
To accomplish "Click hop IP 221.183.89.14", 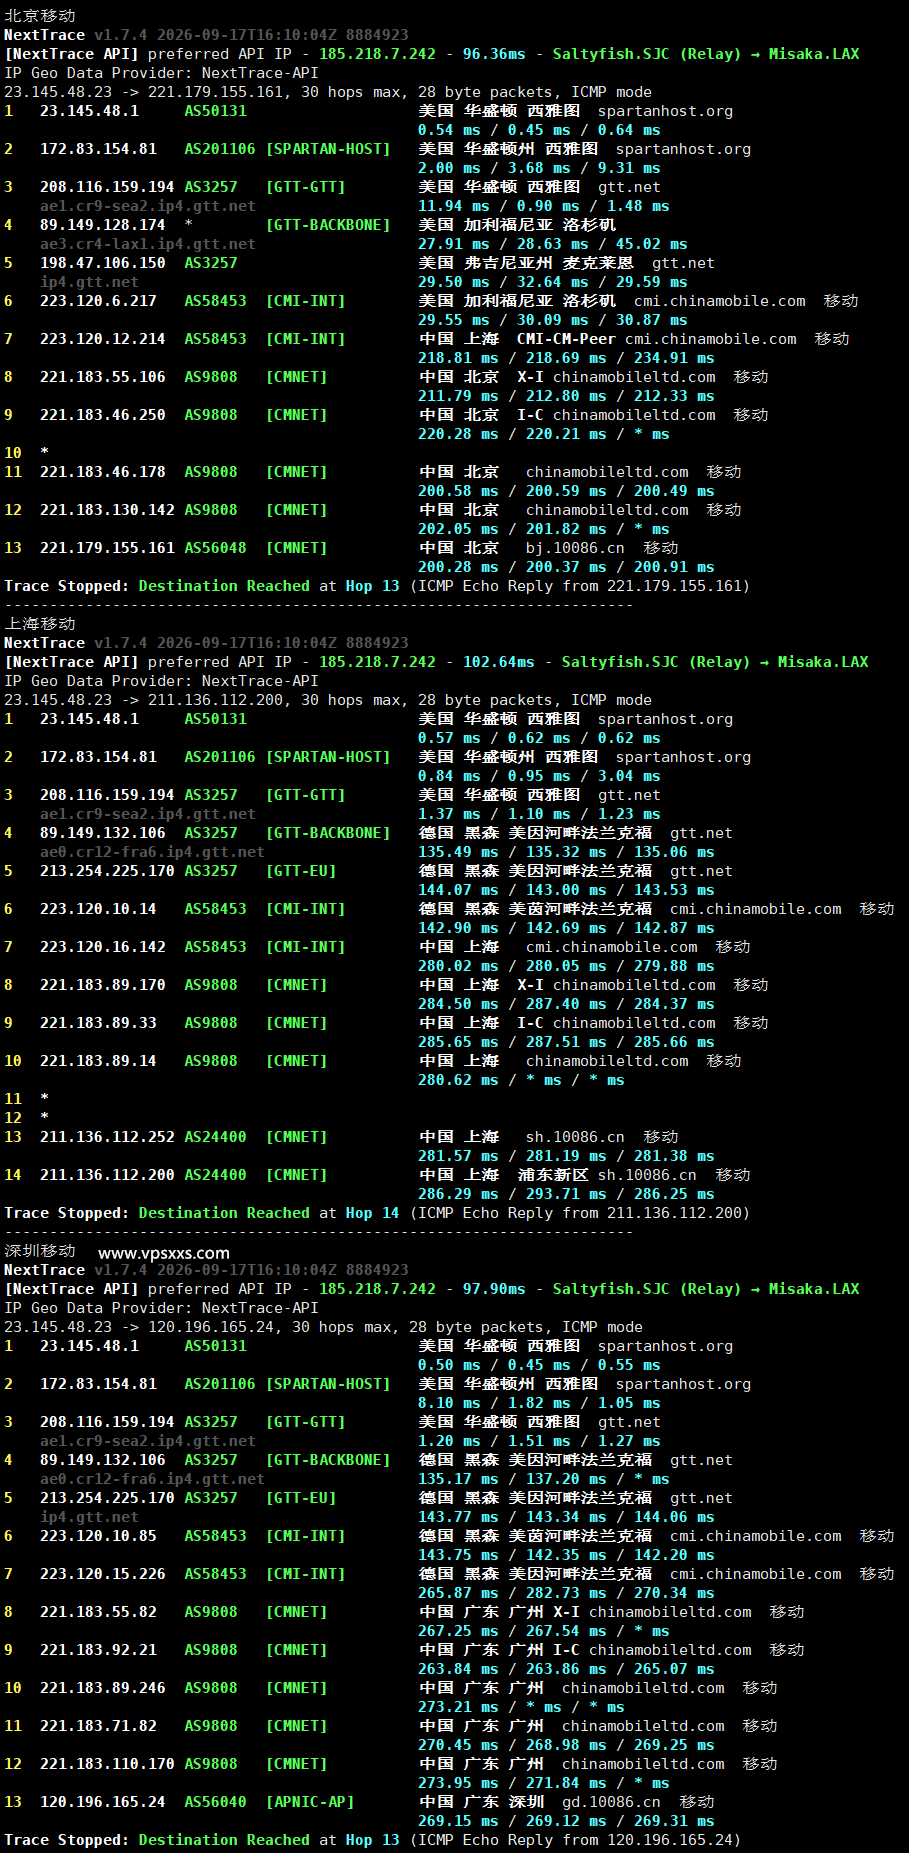I will click(98, 1061).
